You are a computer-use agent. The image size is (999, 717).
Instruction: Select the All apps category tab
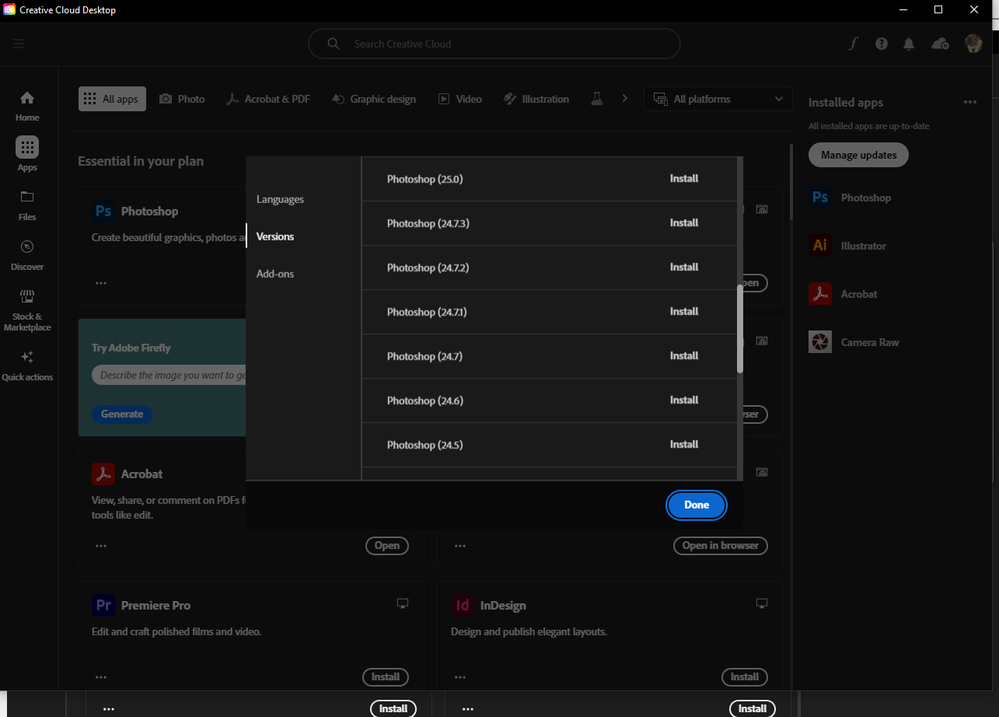point(112,99)
